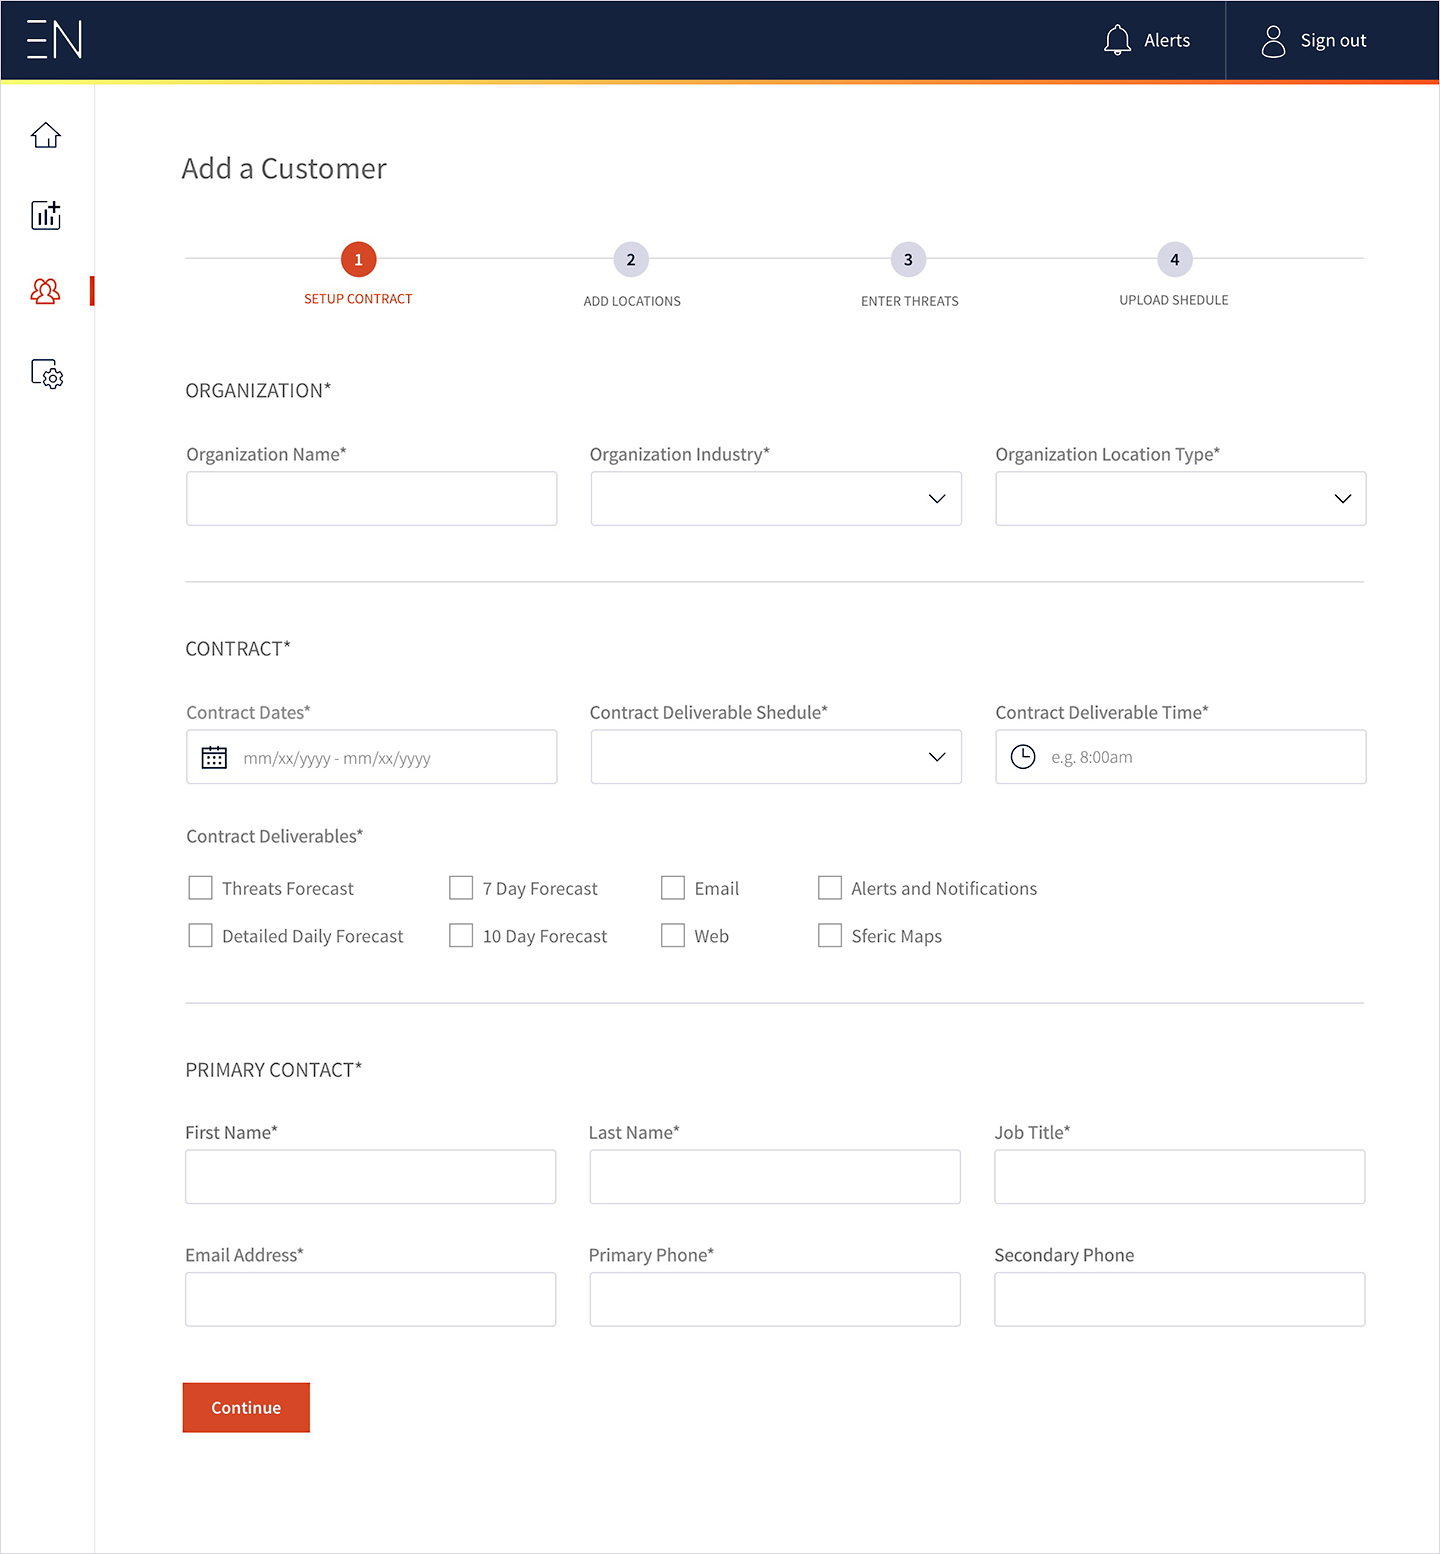The width and height of the screenshot is (1440, 1554).
Task: Click the Sign out link
Action: point(1333,41)
